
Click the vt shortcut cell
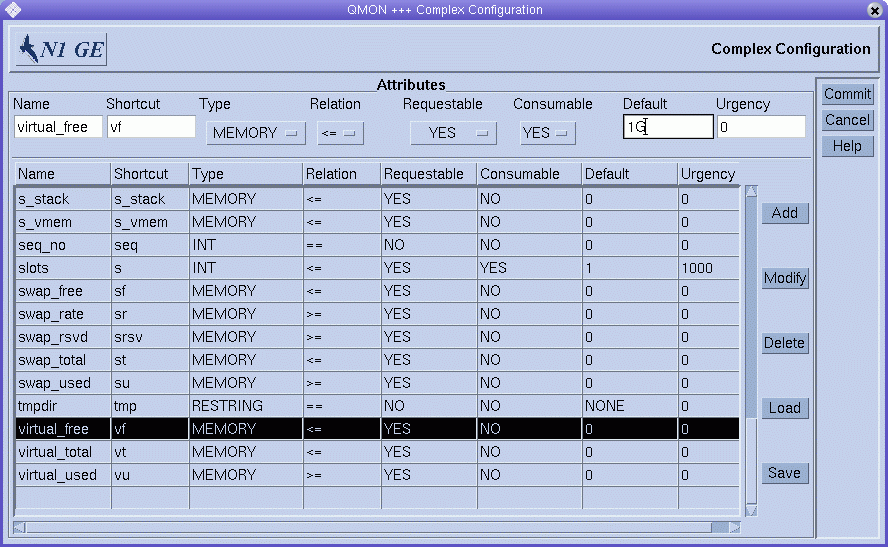[x=150, y=452]
